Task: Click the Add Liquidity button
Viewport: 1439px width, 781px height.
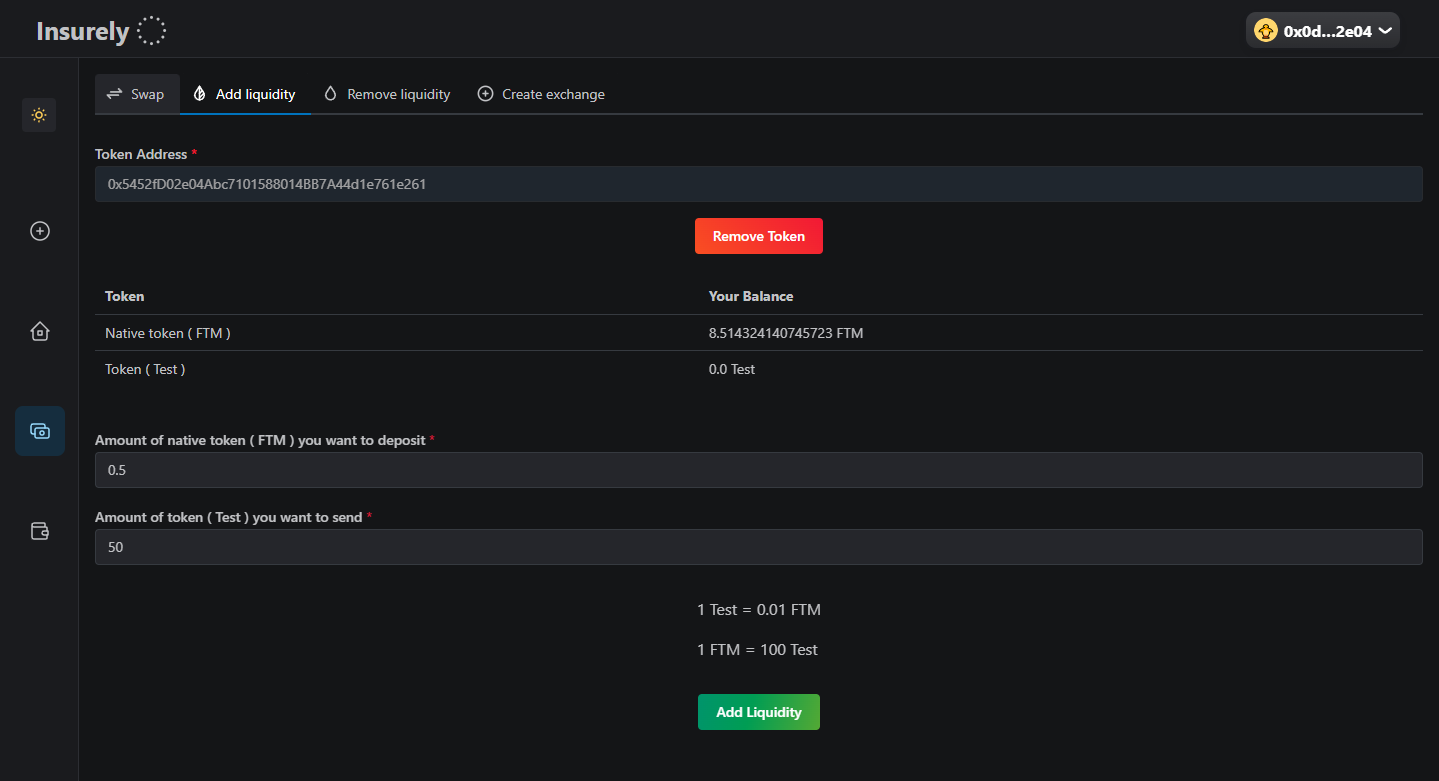Action: coord(758,711)
